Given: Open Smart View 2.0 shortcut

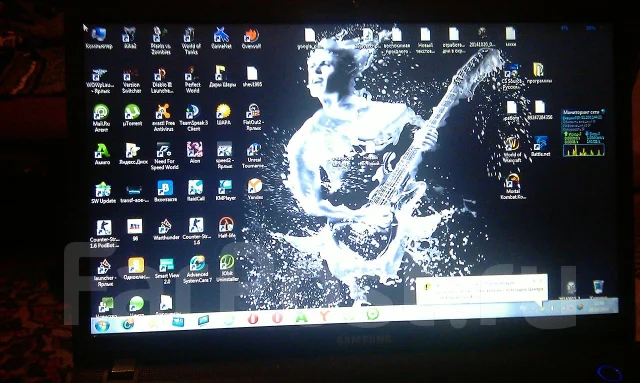Looking at the screenshot, I should click(x=167, y=271).
